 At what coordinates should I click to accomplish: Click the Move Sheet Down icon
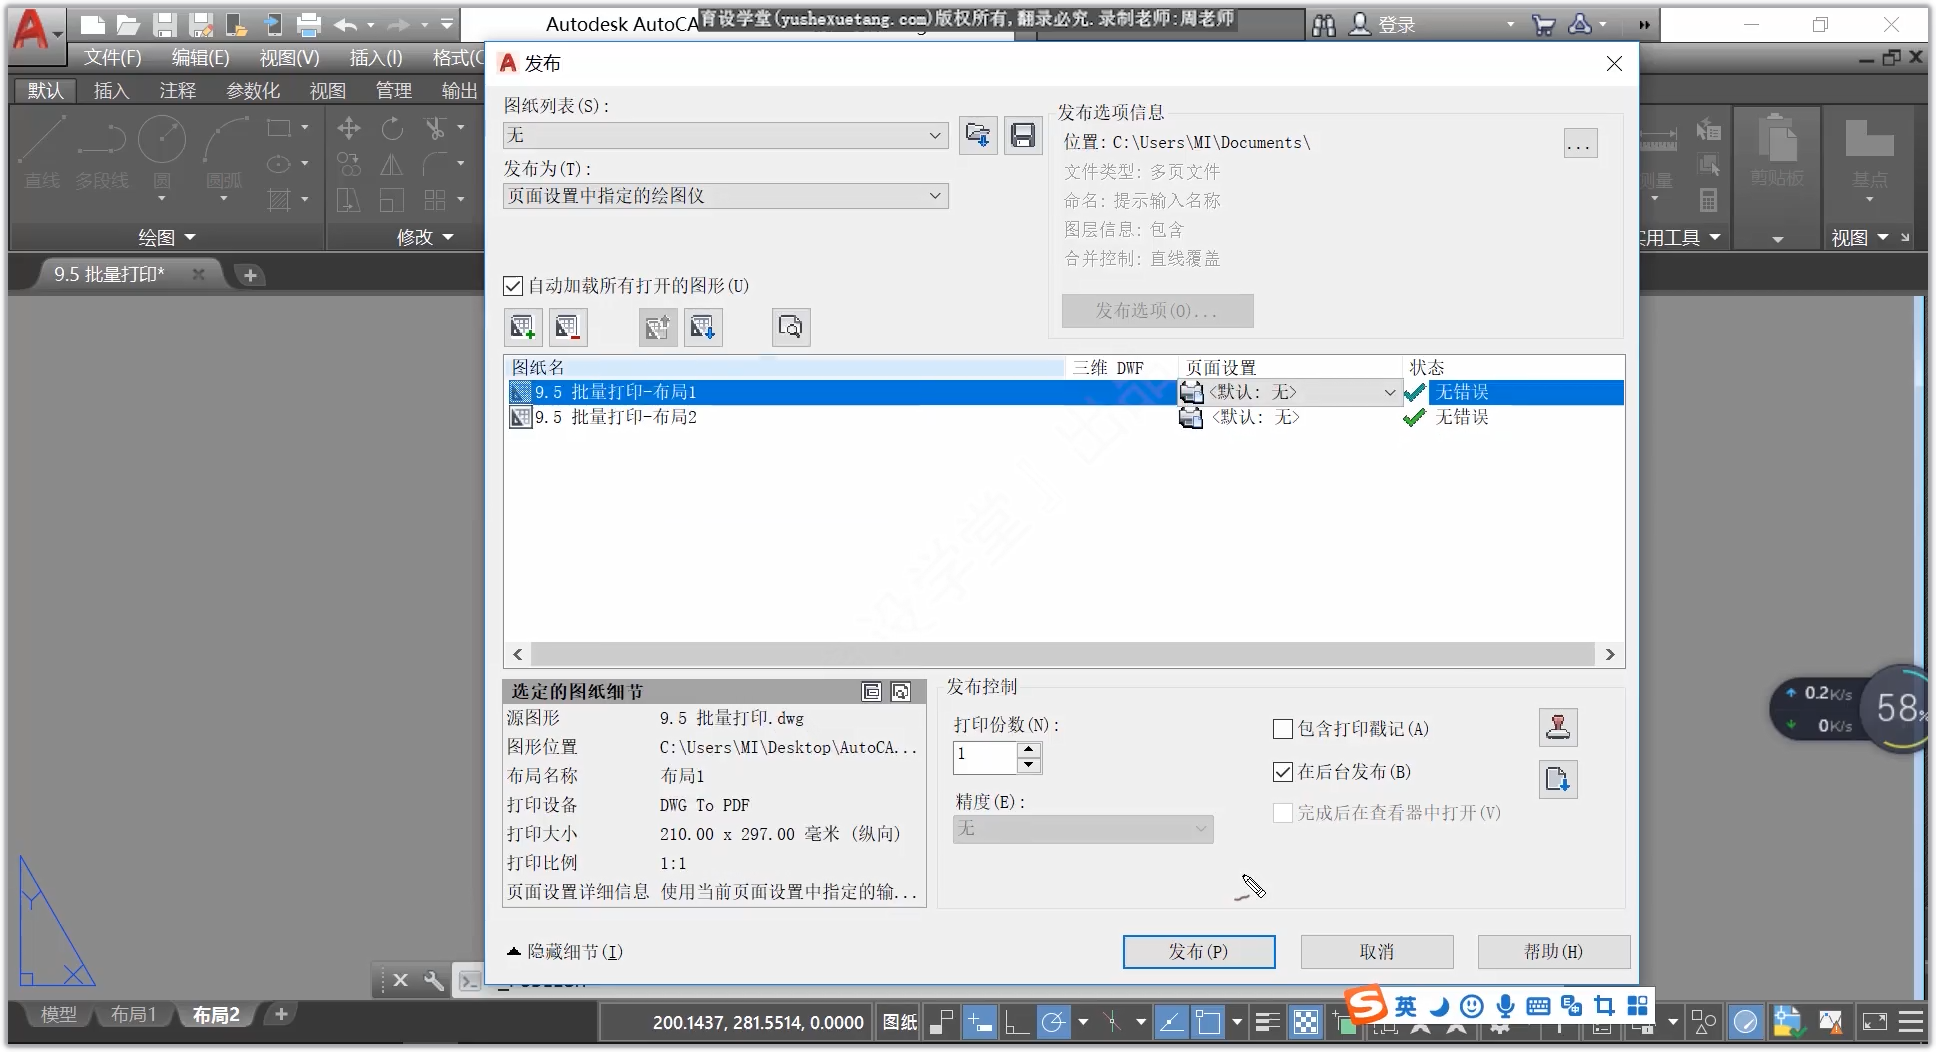(x=703, y=327)
